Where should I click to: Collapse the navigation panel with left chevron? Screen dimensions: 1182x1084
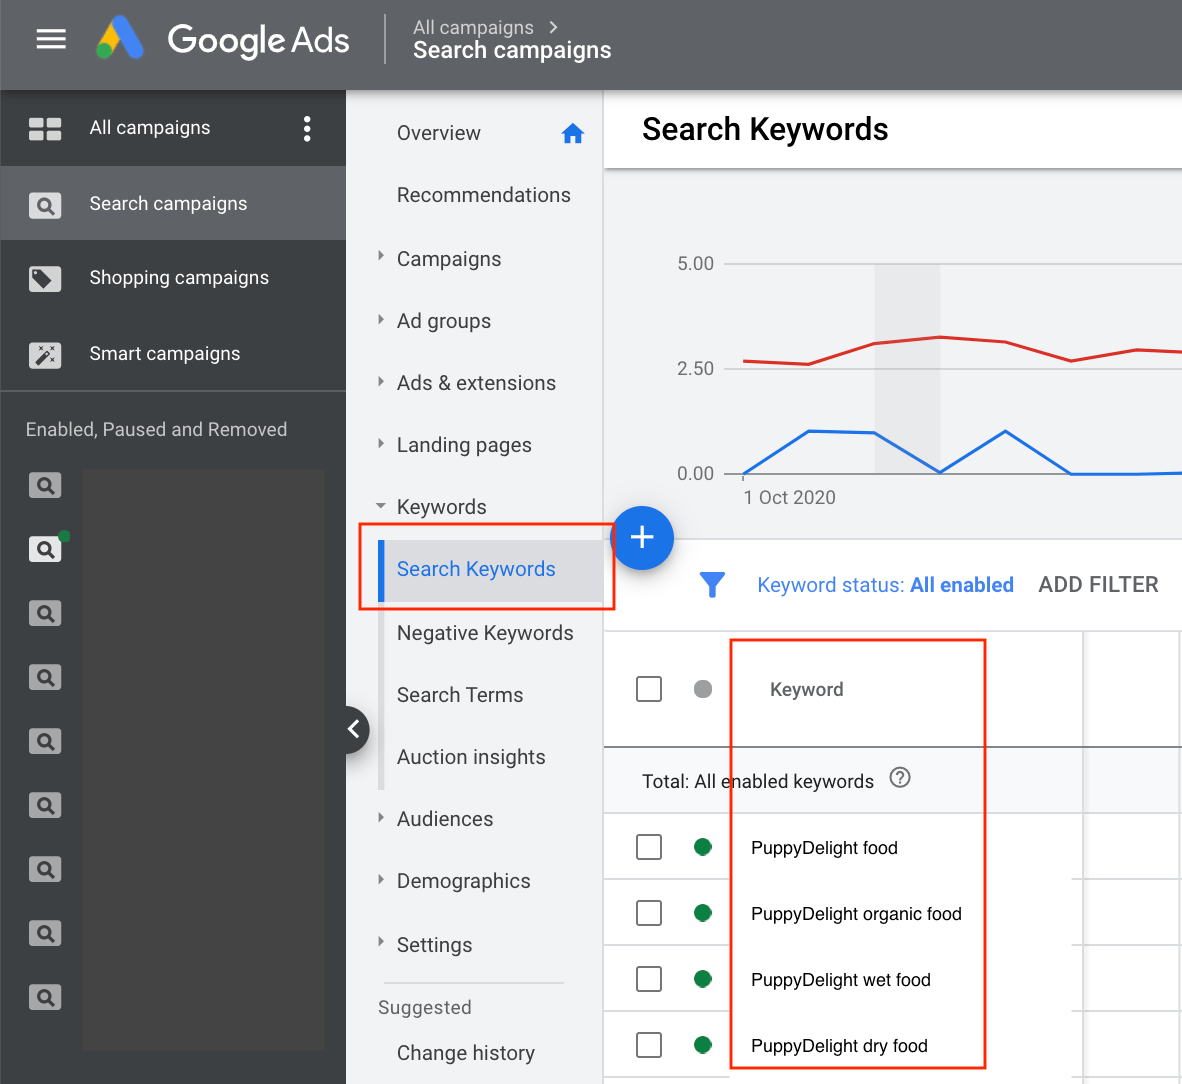coord(354,729)
